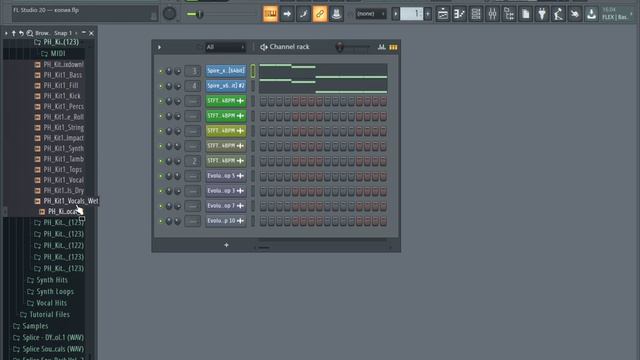Expand the Vocal Hits folder
Screen dimensions: 640x360
click(47, 303)
